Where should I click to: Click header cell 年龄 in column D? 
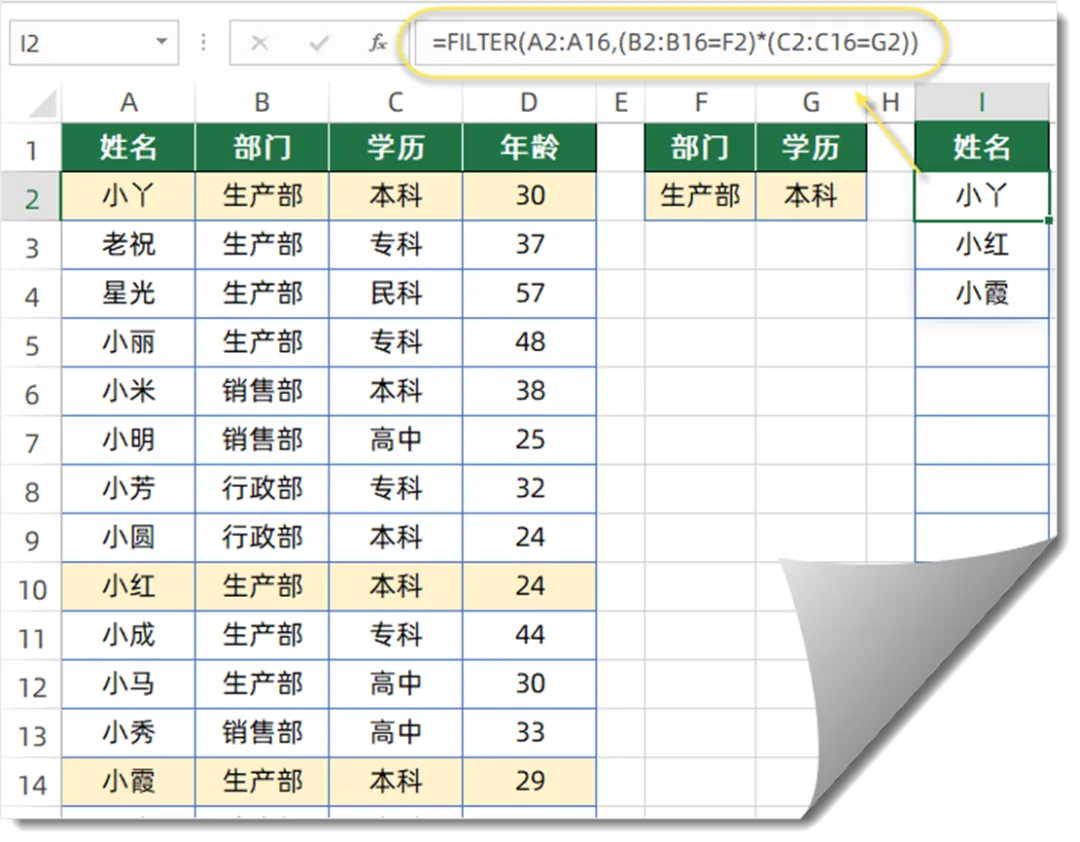coord(529,147)
